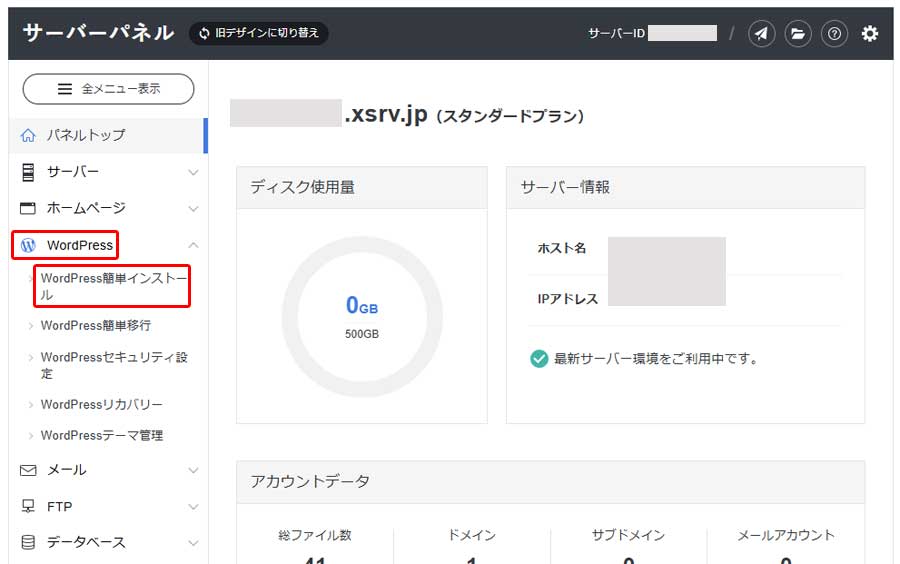Click the 500GB capacity text
Viewport: 900px width, 564px height.
tap(362, 334)
